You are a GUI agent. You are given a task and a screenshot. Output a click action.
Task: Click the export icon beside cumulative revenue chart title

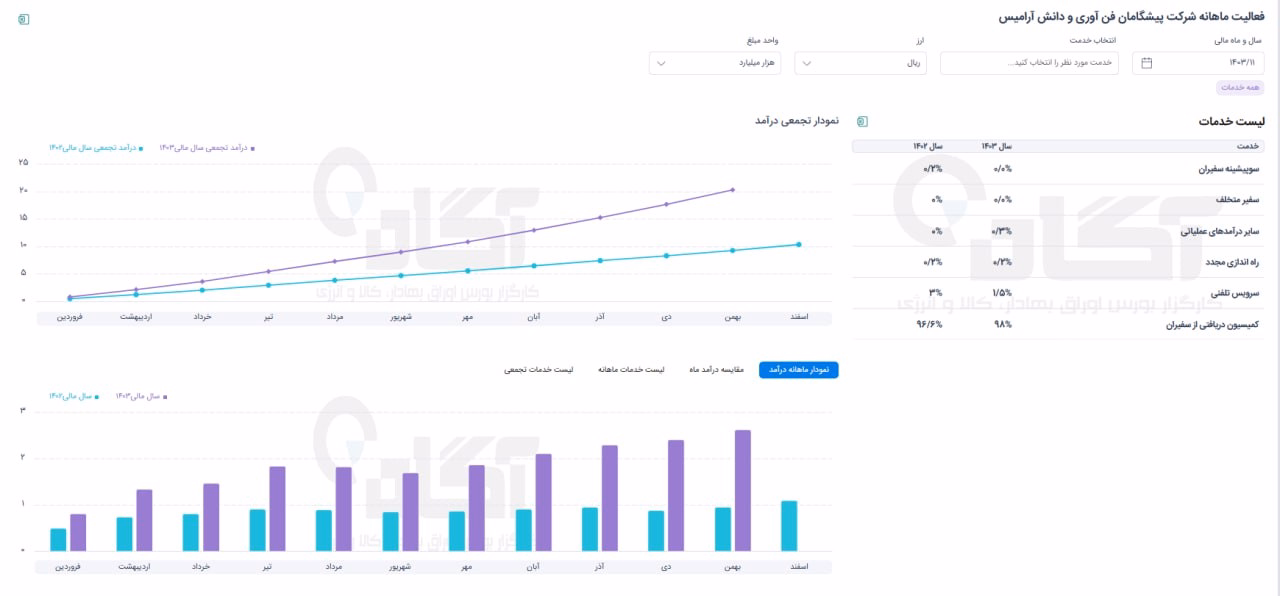click(863, 121)
